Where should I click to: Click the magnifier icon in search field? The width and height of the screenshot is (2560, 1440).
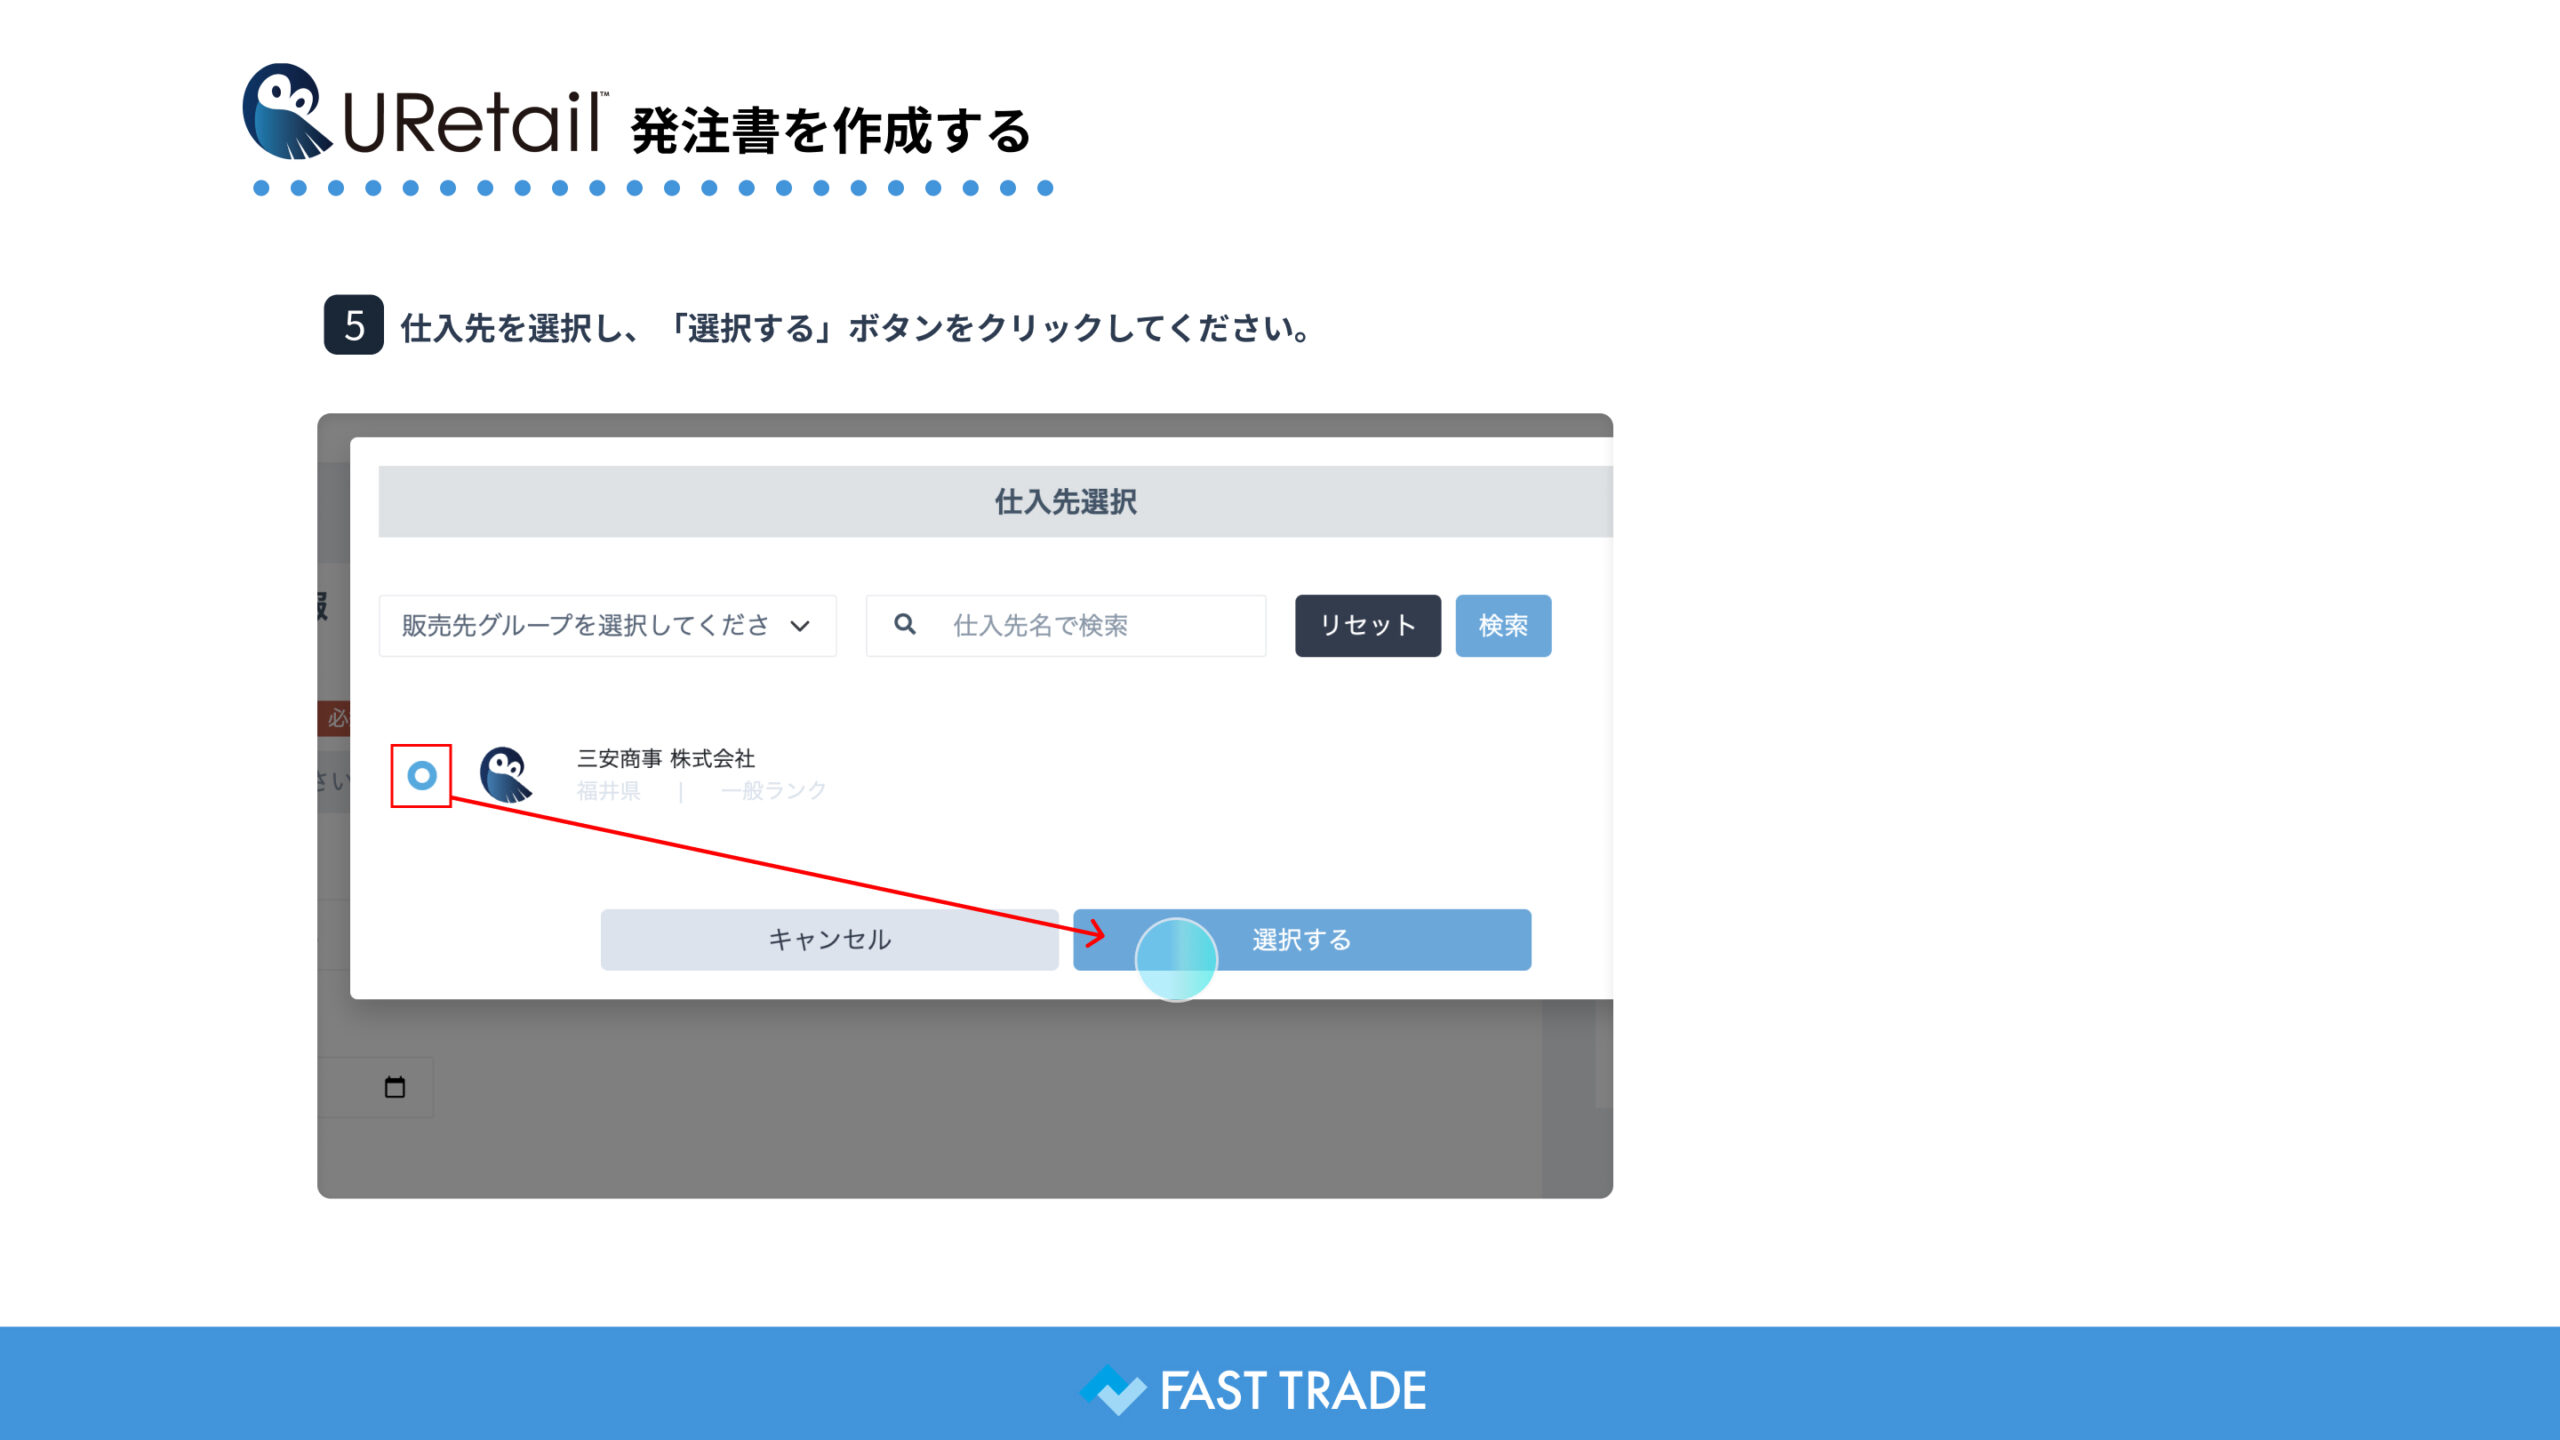coord(904,624)
